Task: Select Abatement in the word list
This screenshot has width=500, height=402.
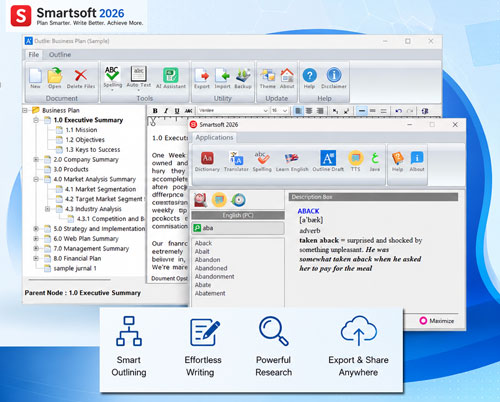Action: click(x=210, y=293)
